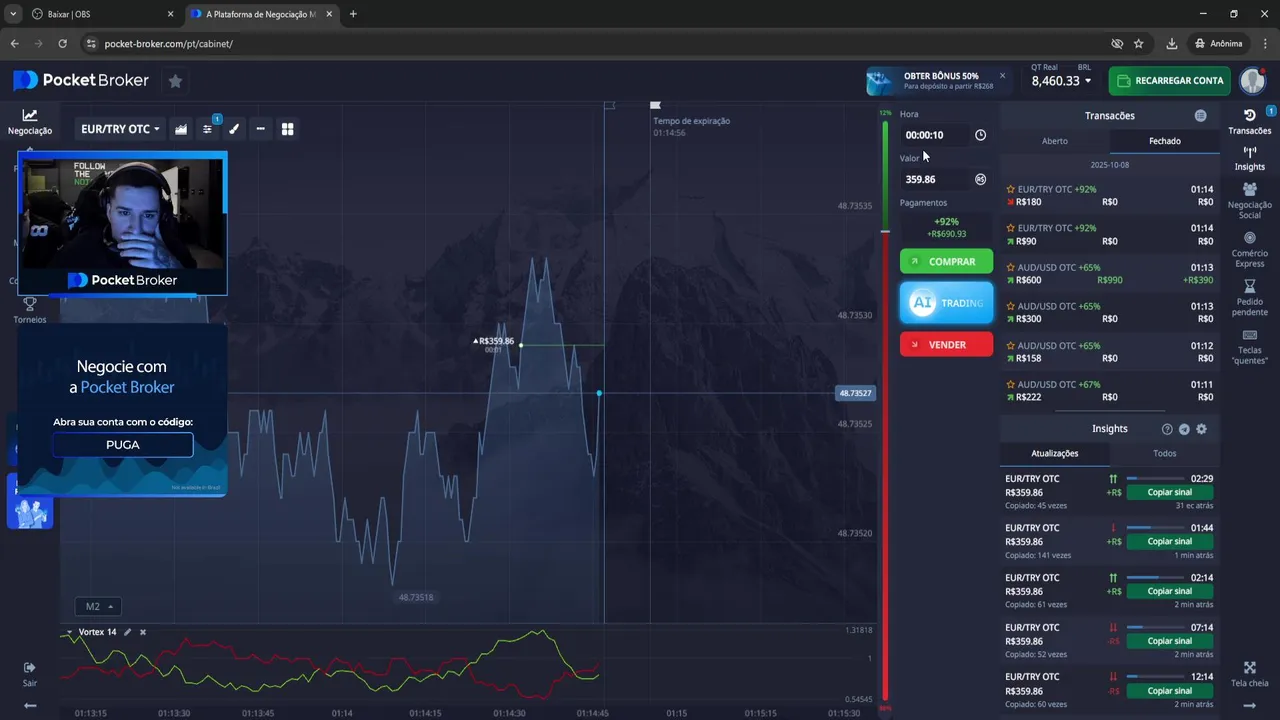Open the indicators settings icon
1280x720 pixels.
(208, 129)
